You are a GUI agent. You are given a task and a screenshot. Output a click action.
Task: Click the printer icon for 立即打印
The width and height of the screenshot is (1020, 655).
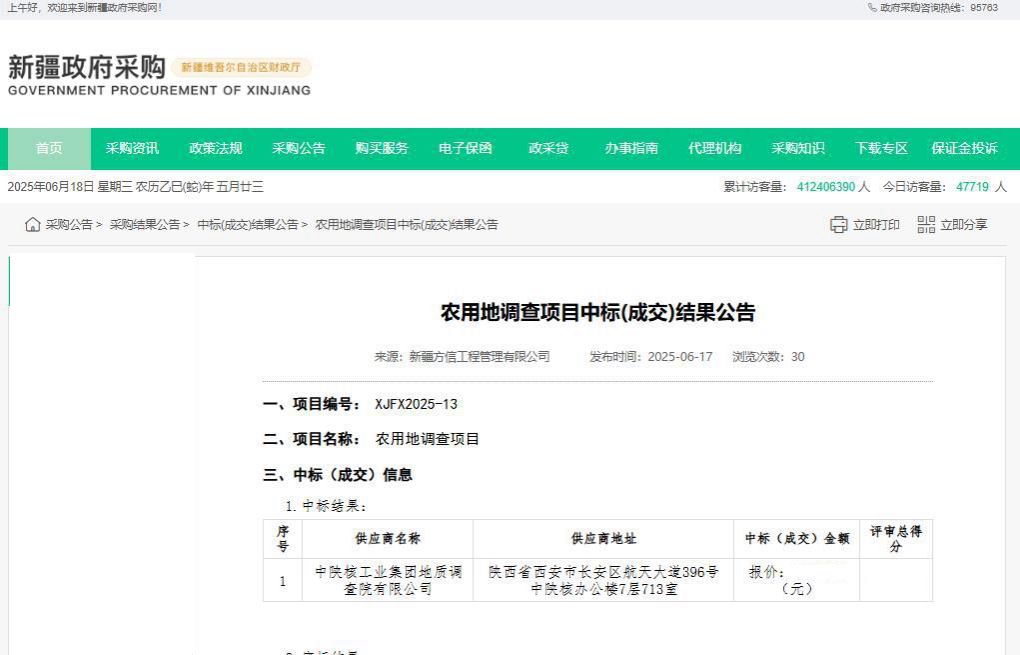point(838,225)
